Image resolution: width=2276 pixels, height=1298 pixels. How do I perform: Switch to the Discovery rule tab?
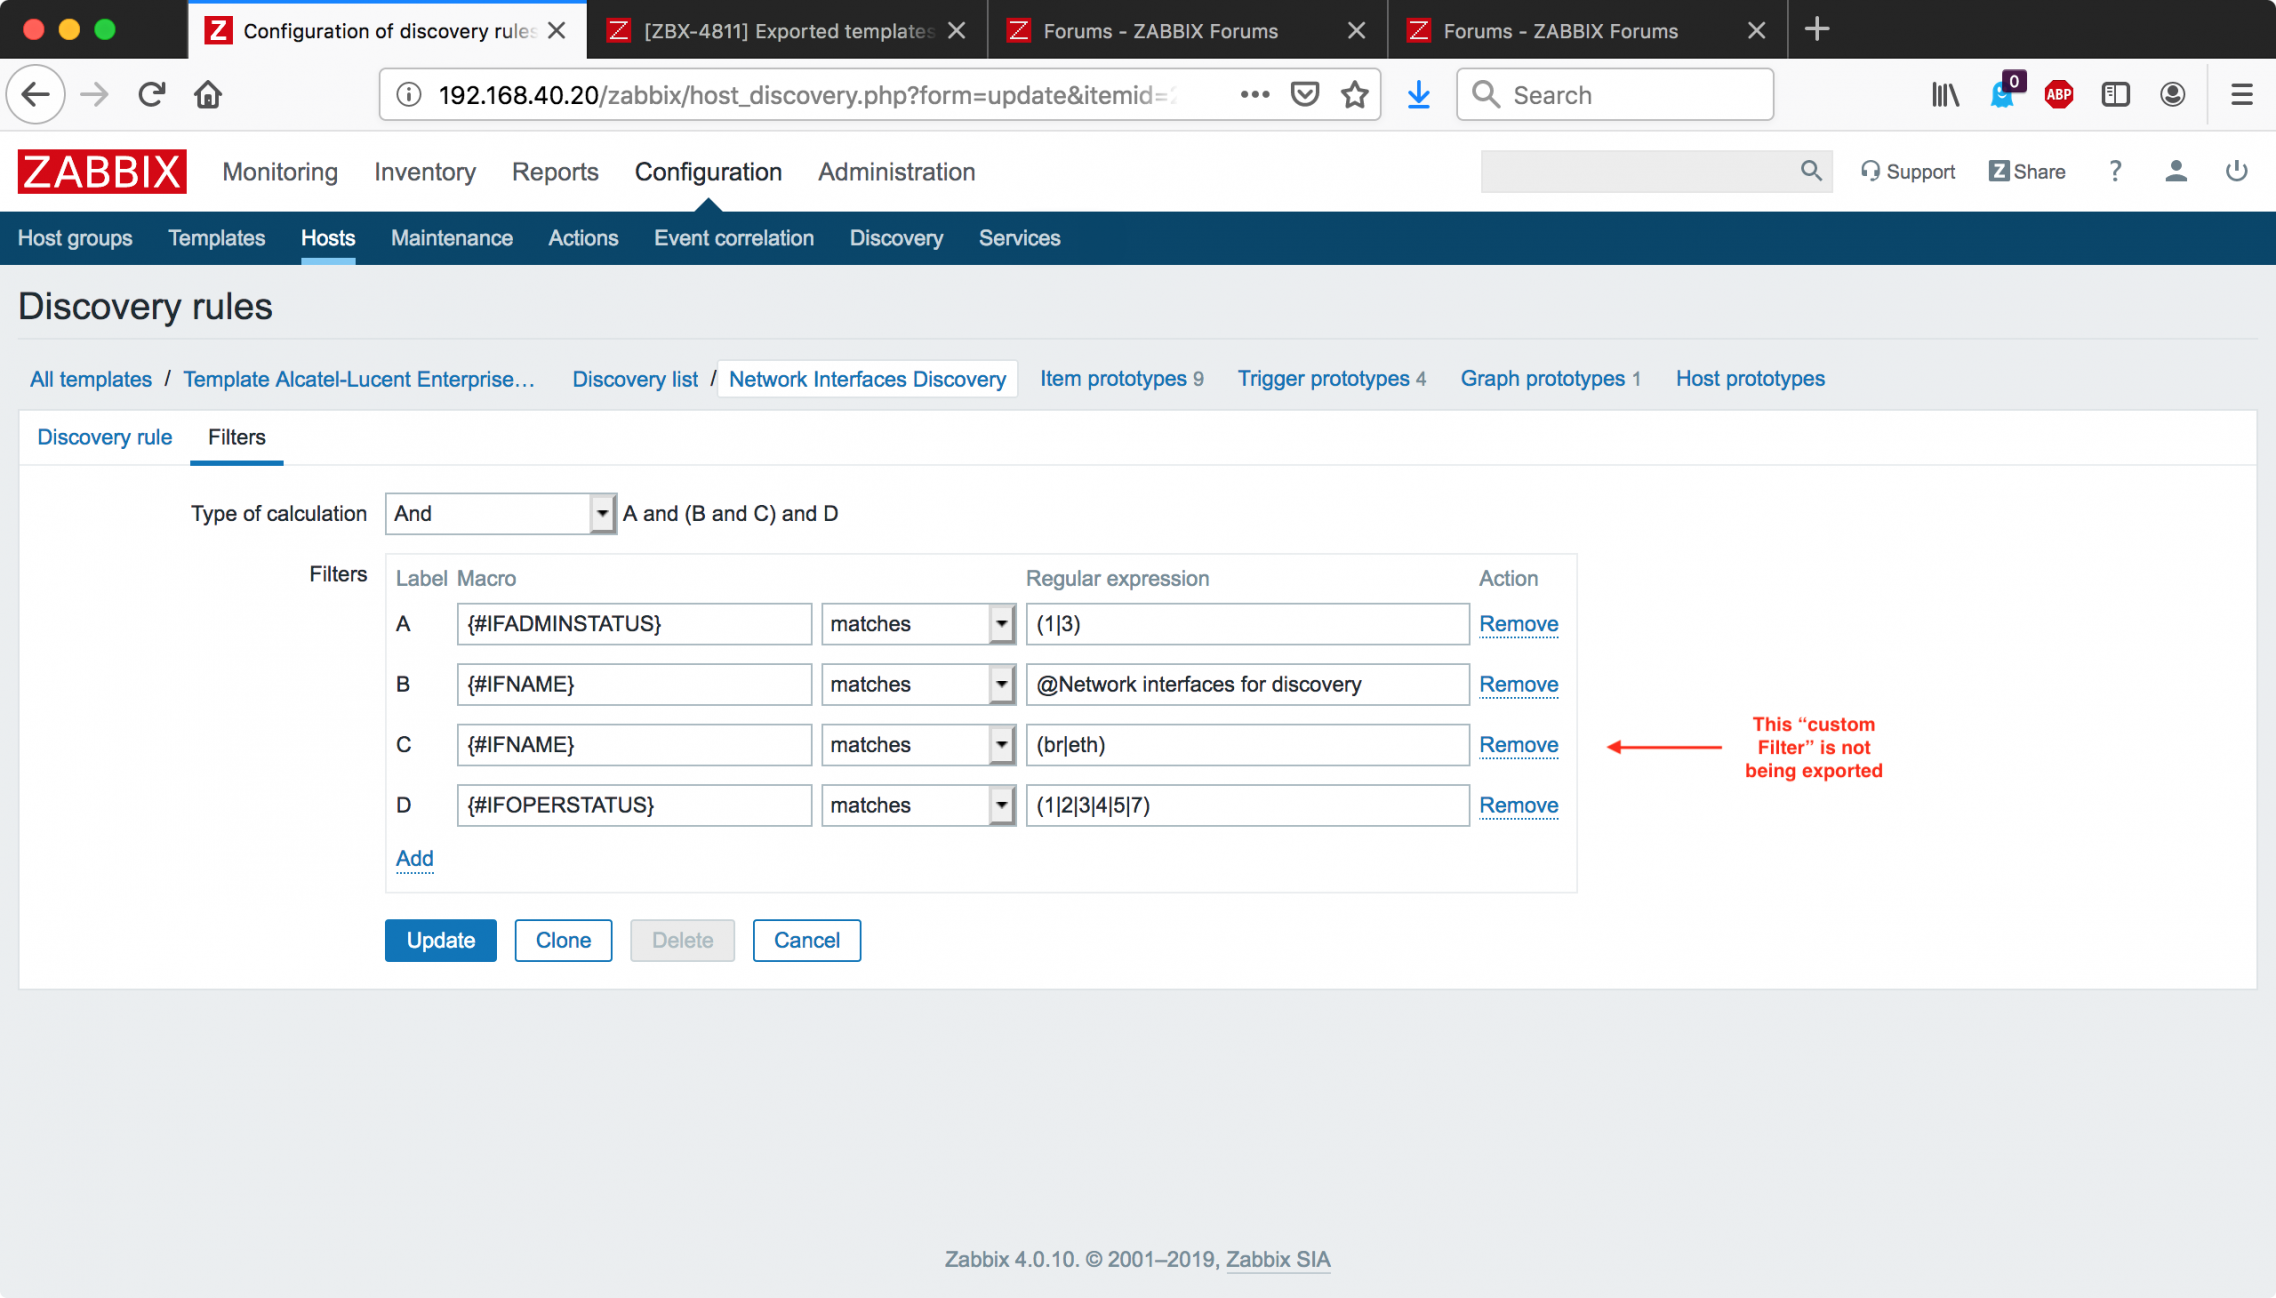point(104,437)
